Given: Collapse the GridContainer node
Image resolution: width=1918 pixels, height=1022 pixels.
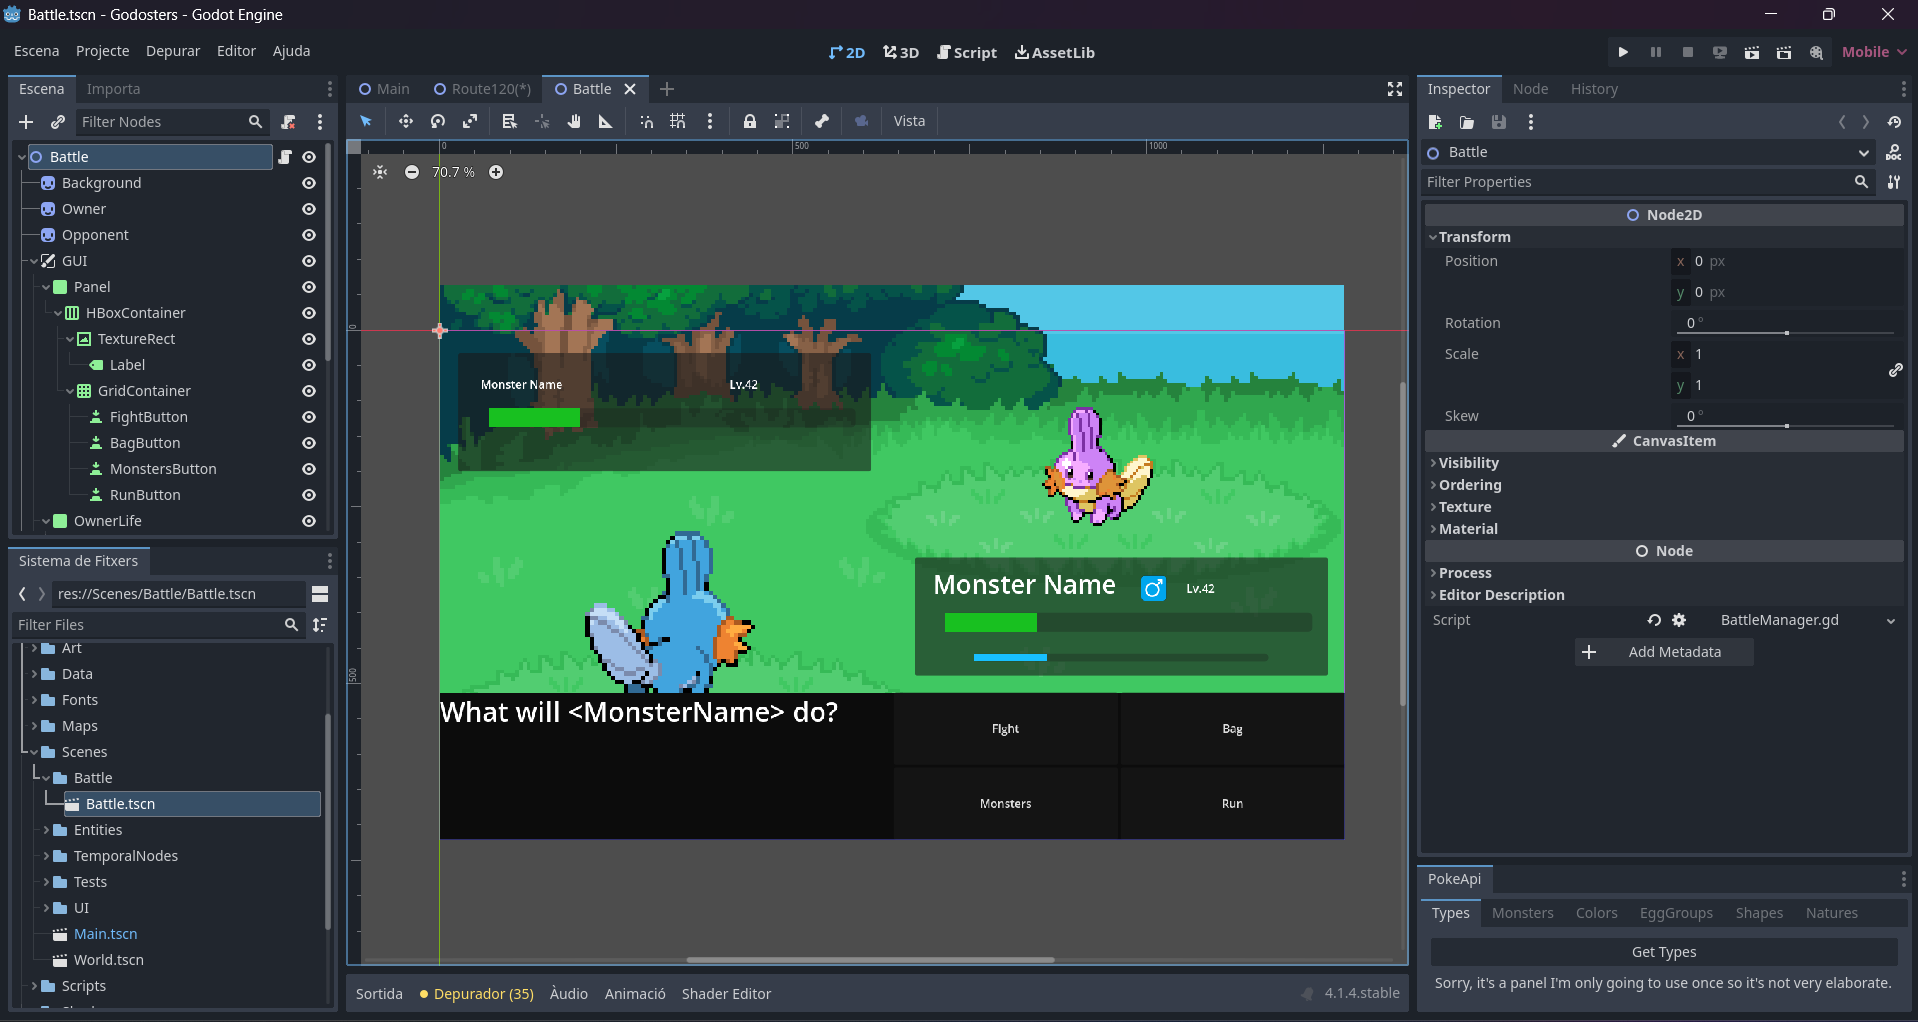Looking at the screenshot, I should pos(70,391).
